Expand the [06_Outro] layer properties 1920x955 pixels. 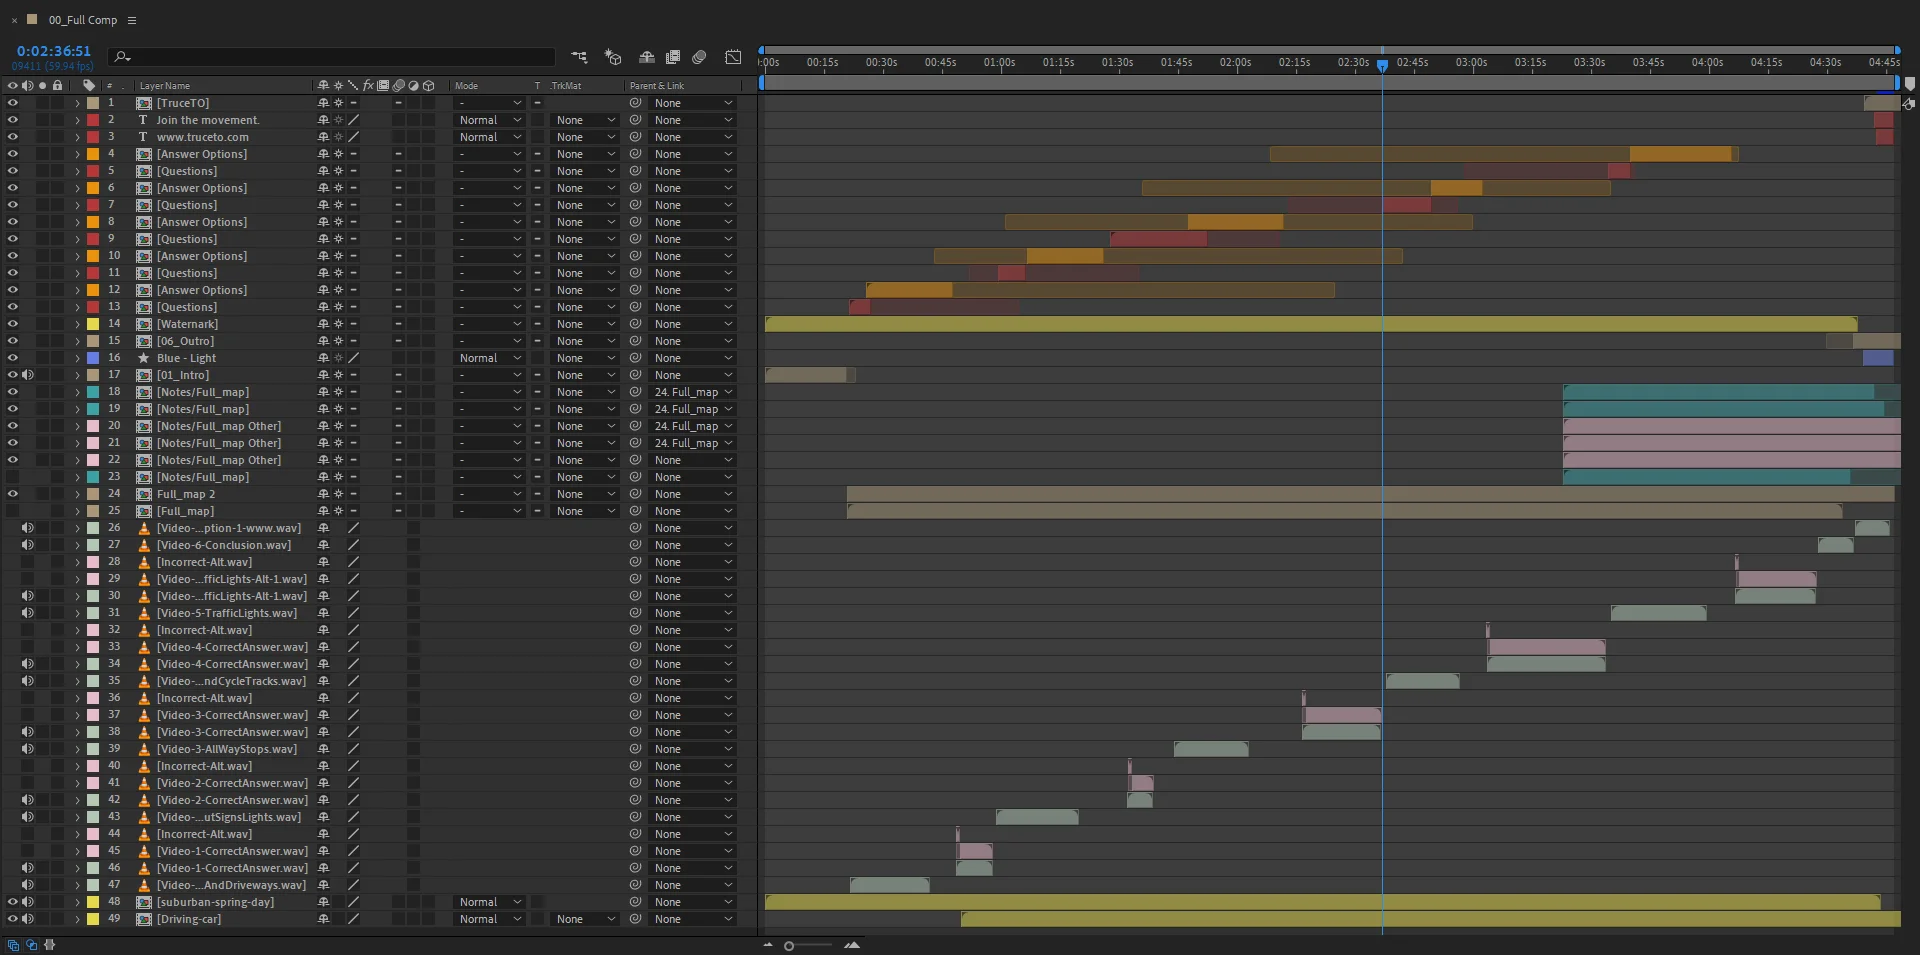click(77, 341)
